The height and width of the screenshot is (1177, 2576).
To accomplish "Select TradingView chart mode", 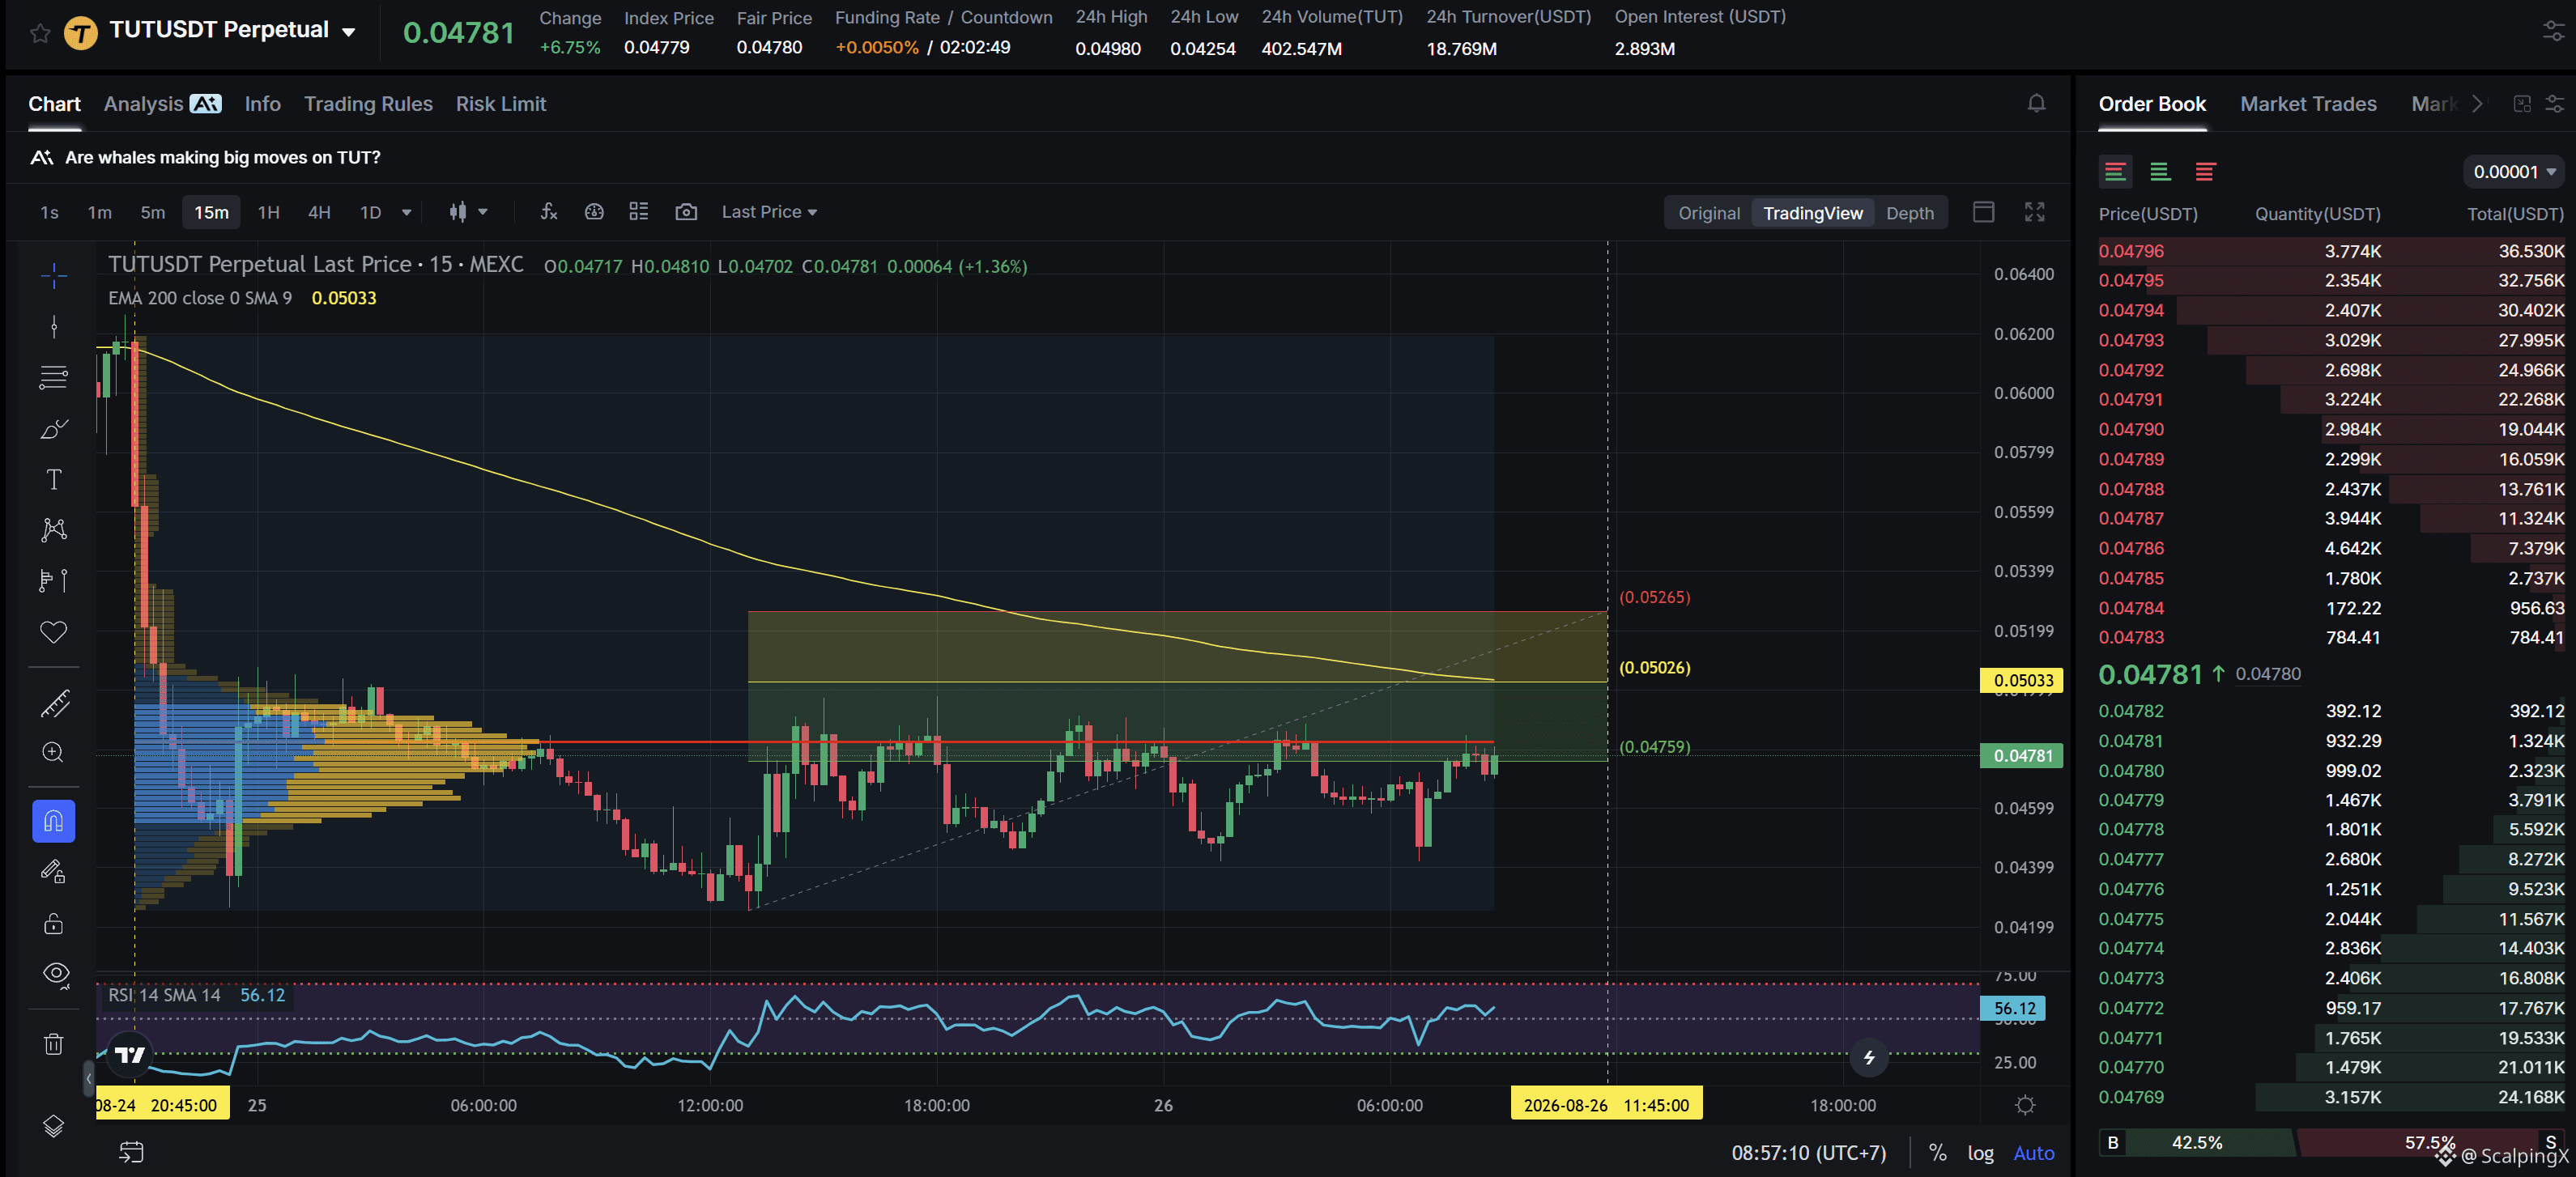I will (x=1812, y=213).
